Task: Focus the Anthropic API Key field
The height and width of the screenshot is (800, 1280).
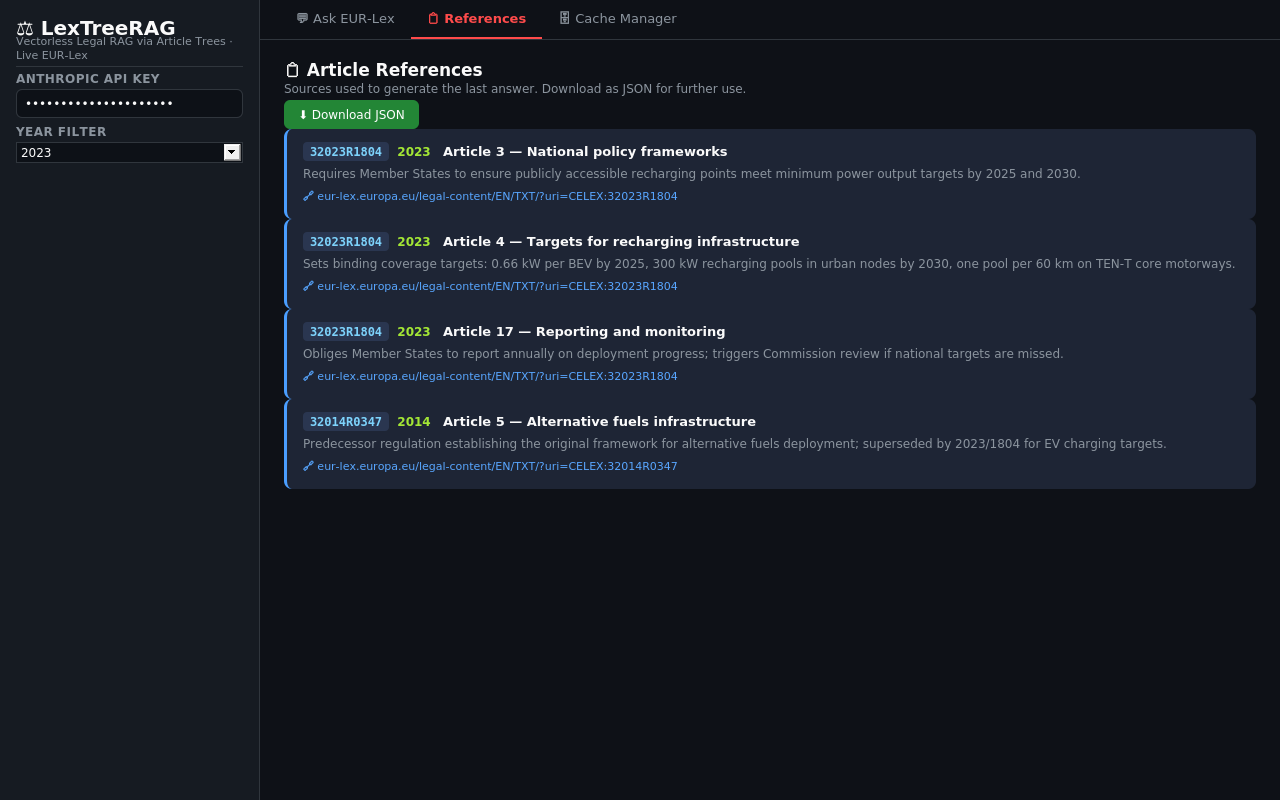Action: click(x=129, y=103)
